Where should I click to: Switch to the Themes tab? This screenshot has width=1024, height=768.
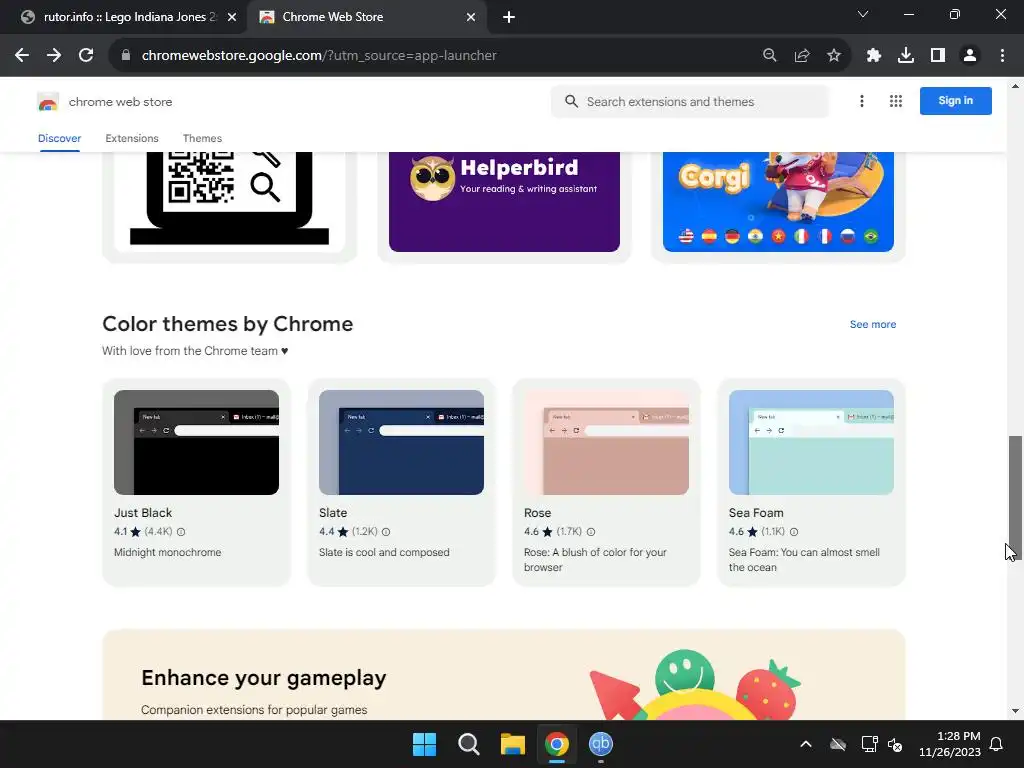coord(202,138)
